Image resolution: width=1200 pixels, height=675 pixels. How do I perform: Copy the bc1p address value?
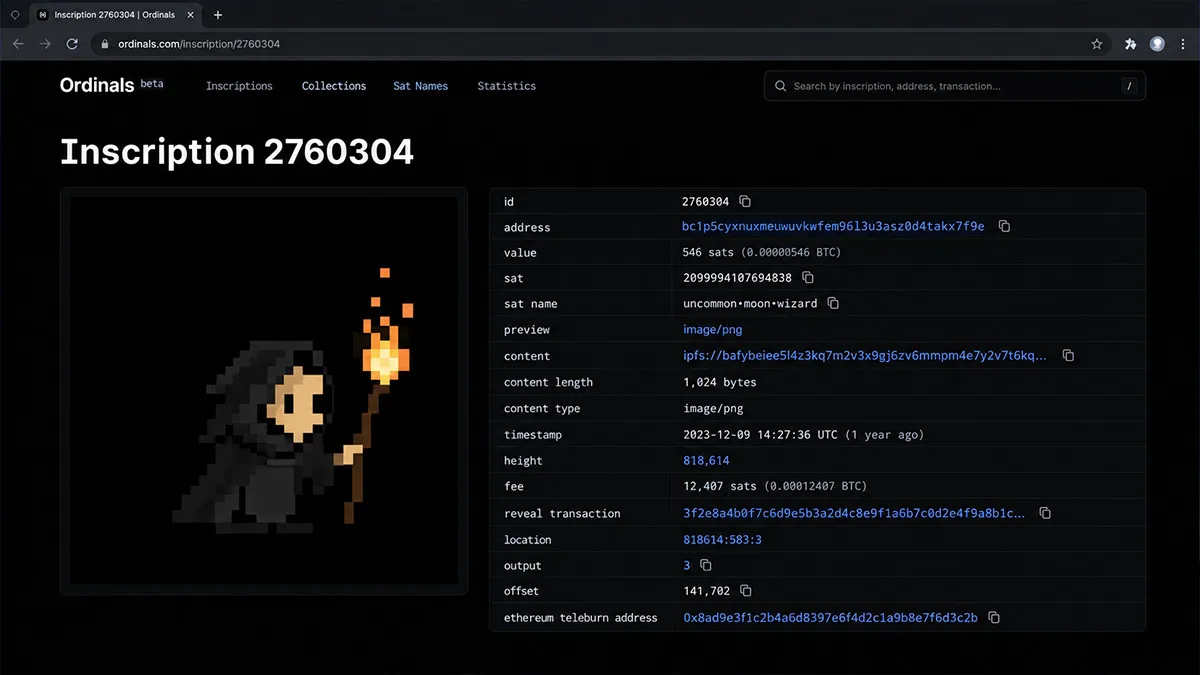(1004, 227)
